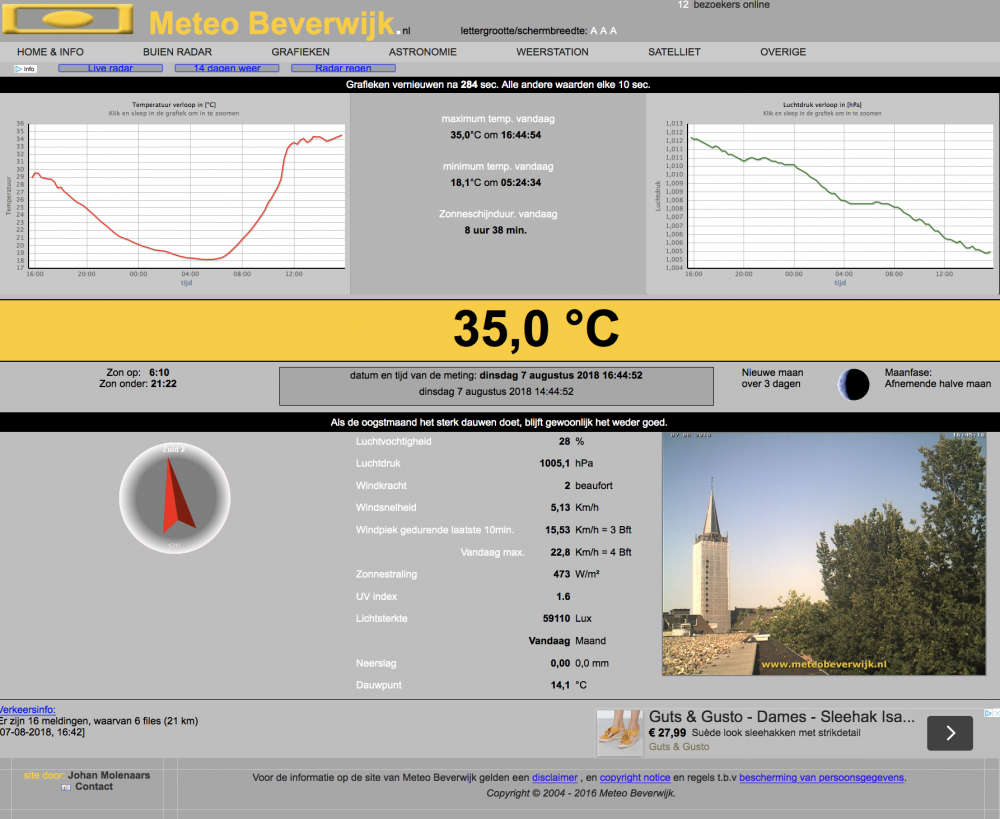Click the Johan Molenaars name
Viewport: 1000px width, 819px height.
coord(109,776)
